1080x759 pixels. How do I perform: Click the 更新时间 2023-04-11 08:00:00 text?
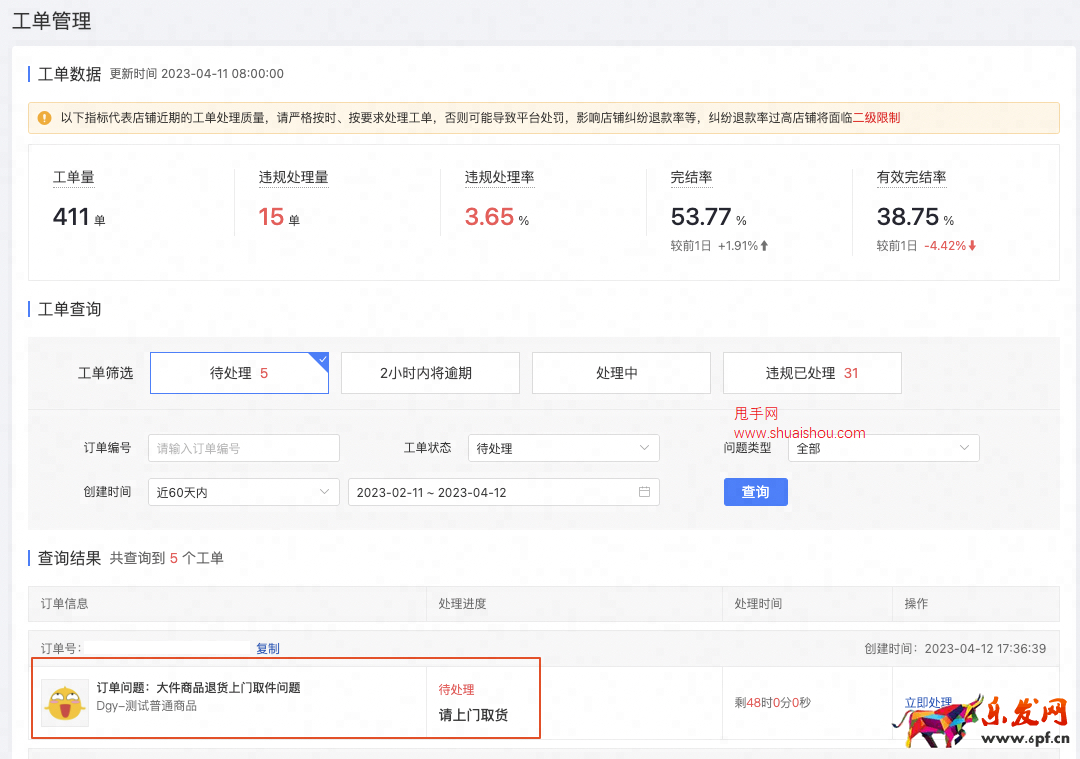196,74
